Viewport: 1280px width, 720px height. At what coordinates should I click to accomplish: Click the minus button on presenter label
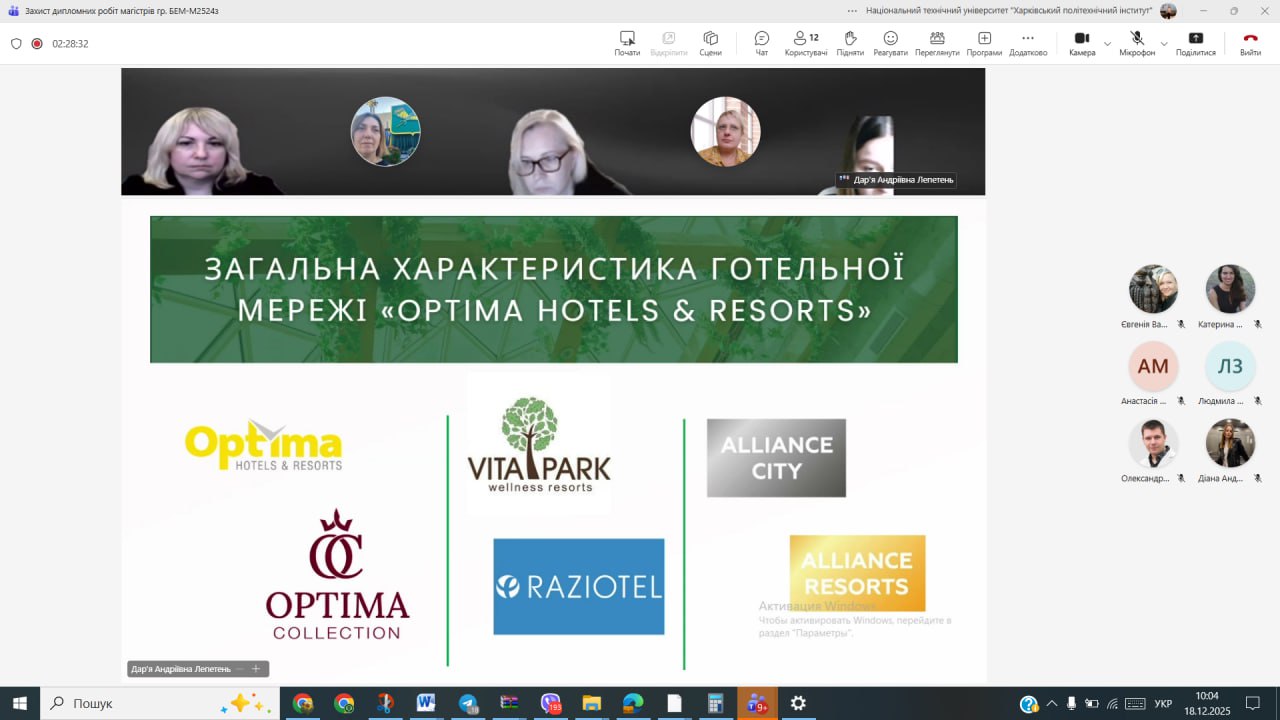pos(240,669)
